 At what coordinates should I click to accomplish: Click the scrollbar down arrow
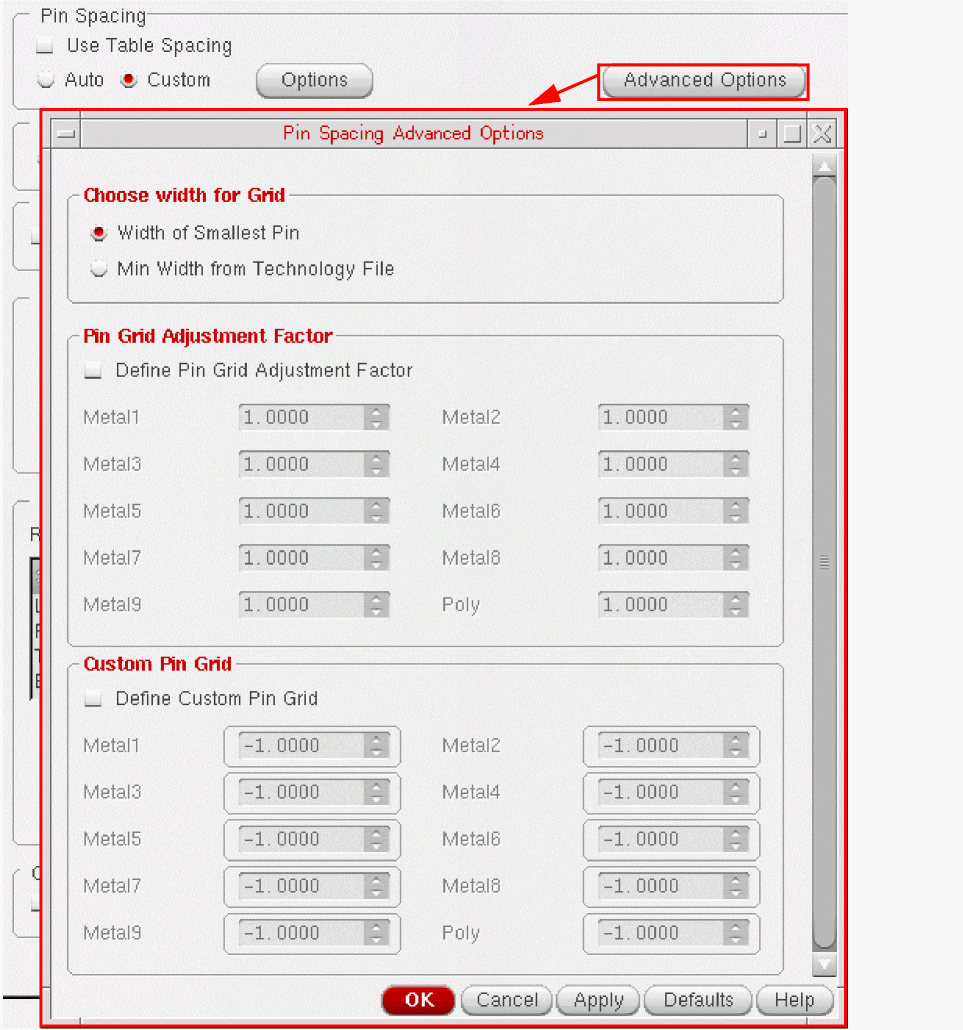(824, 964)
